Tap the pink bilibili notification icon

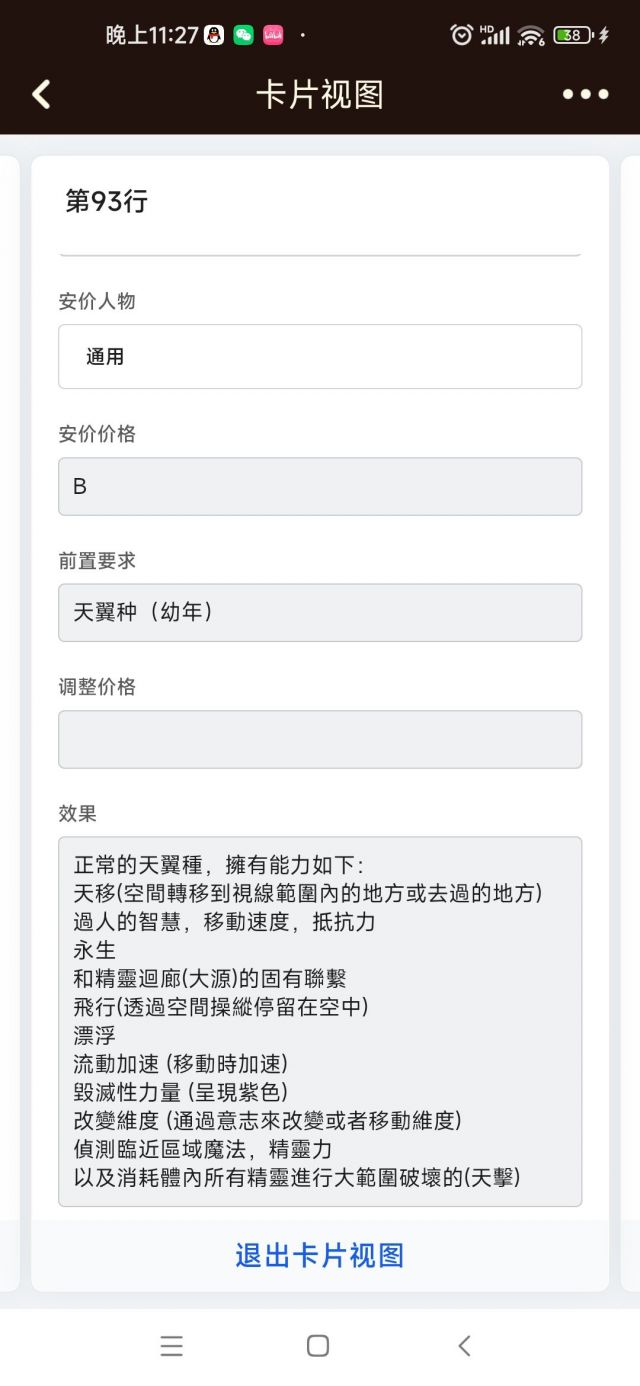[273, 35]
